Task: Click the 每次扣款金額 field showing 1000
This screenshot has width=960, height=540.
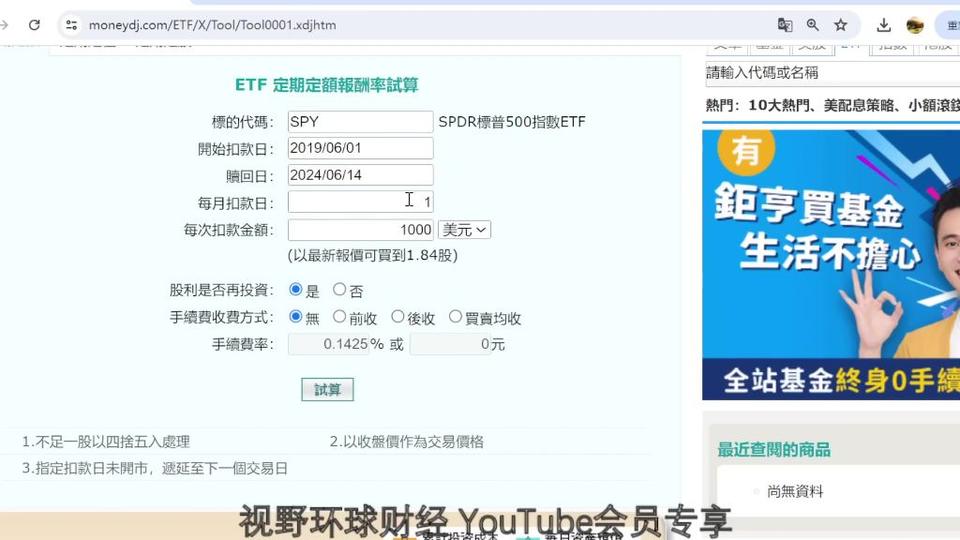Action: click(361, 230)
